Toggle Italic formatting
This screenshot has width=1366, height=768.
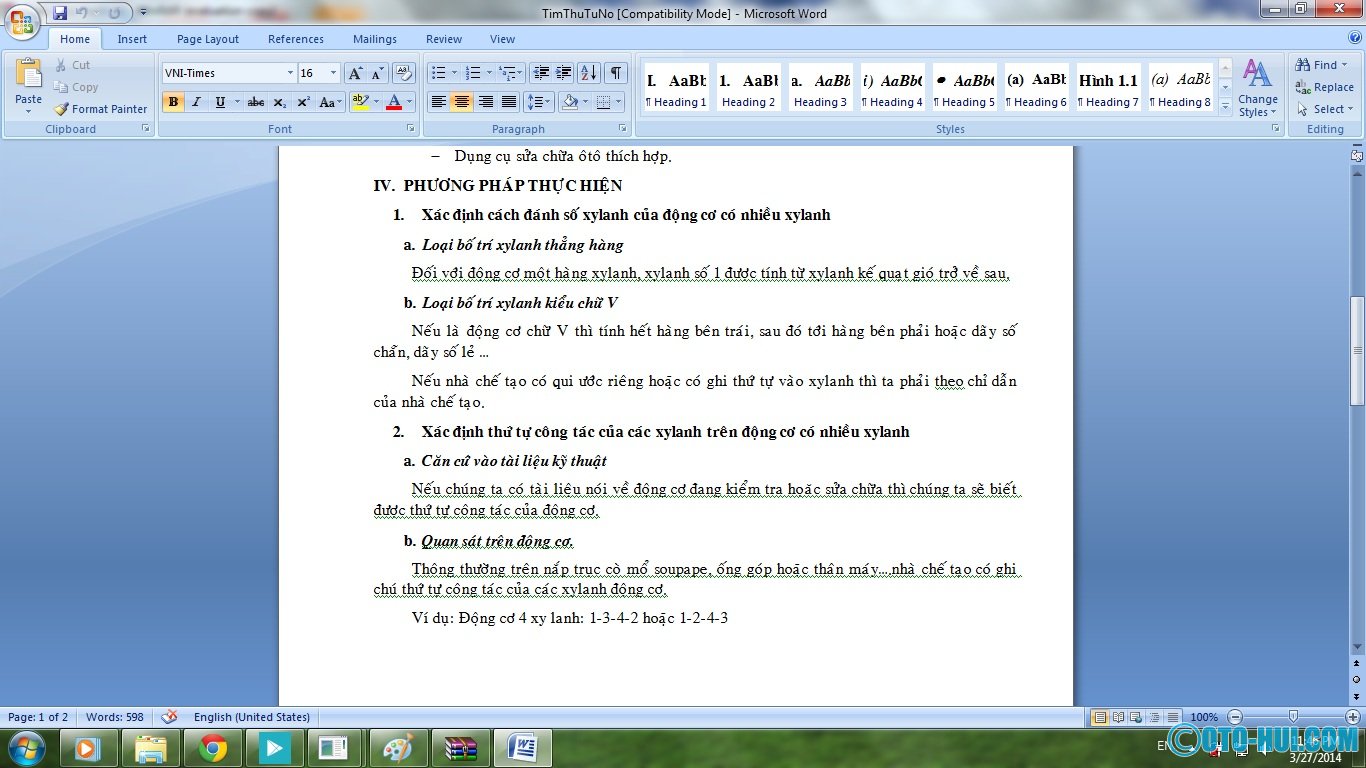tap(196, 102)
